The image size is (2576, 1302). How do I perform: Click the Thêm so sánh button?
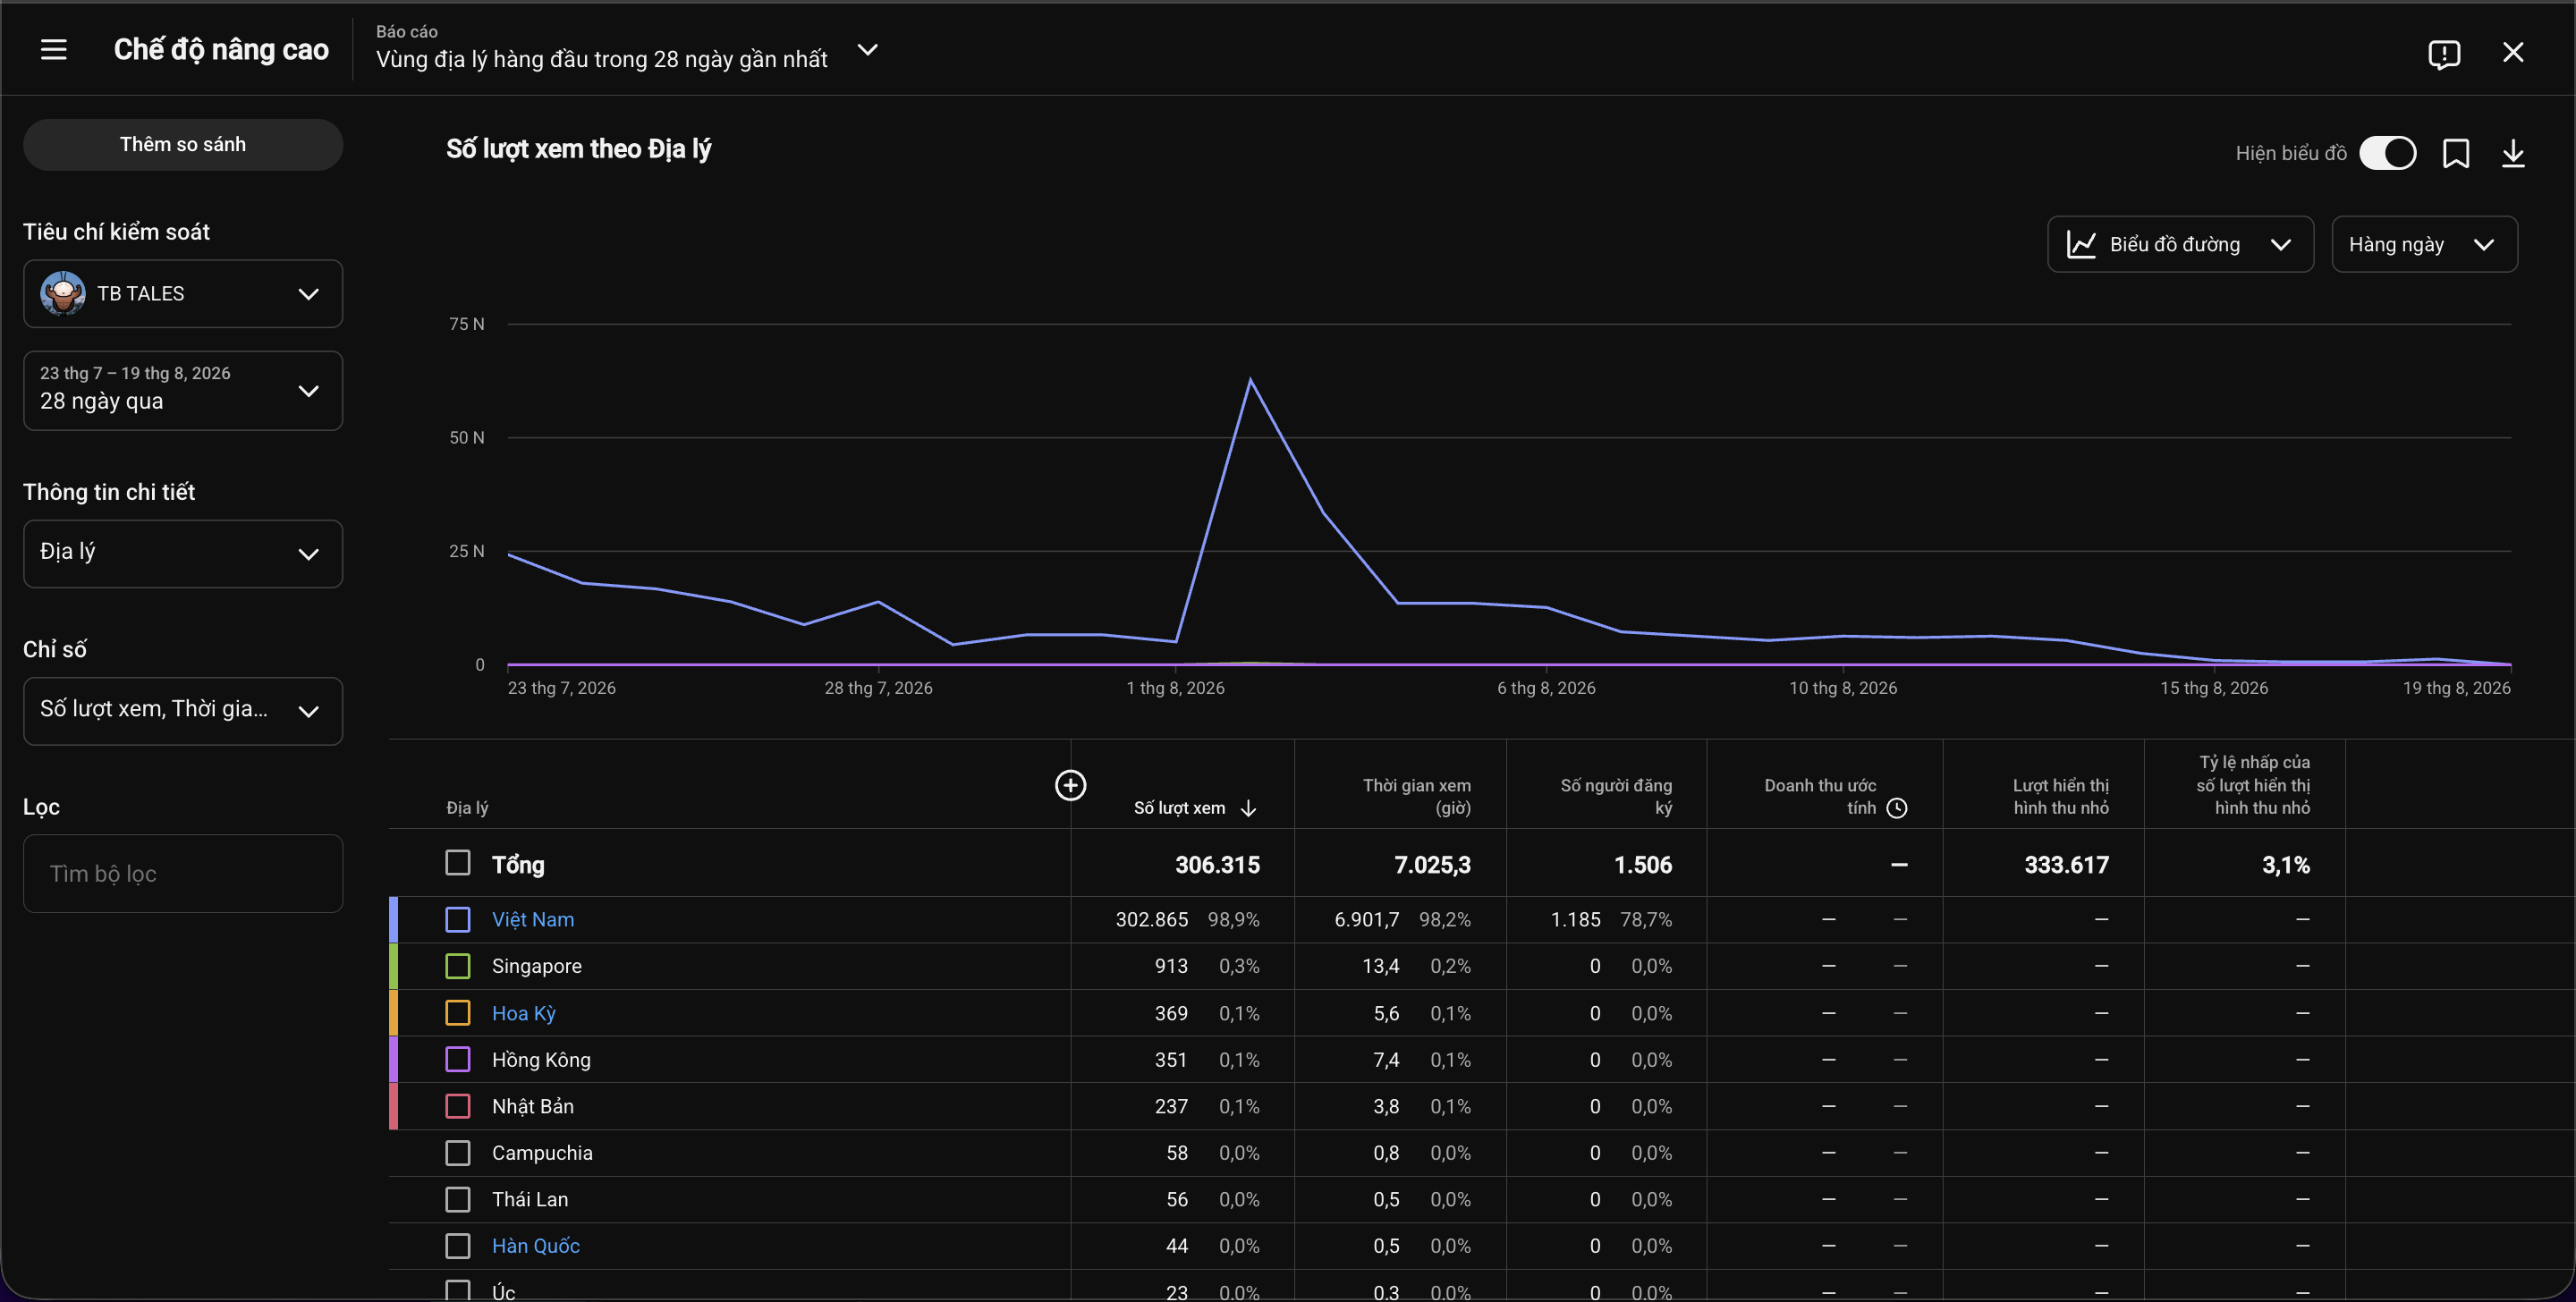183,144
